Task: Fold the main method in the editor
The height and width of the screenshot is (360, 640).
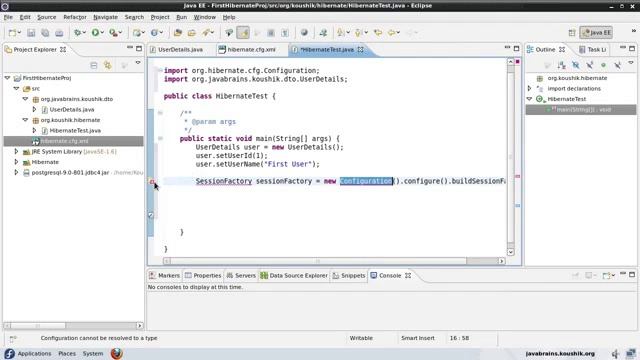Action: (160, 139)
